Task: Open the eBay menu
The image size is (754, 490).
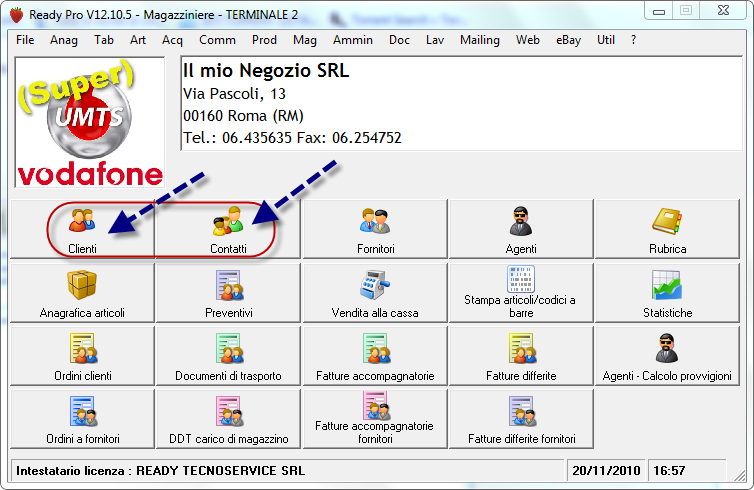Action: [568, 40]
